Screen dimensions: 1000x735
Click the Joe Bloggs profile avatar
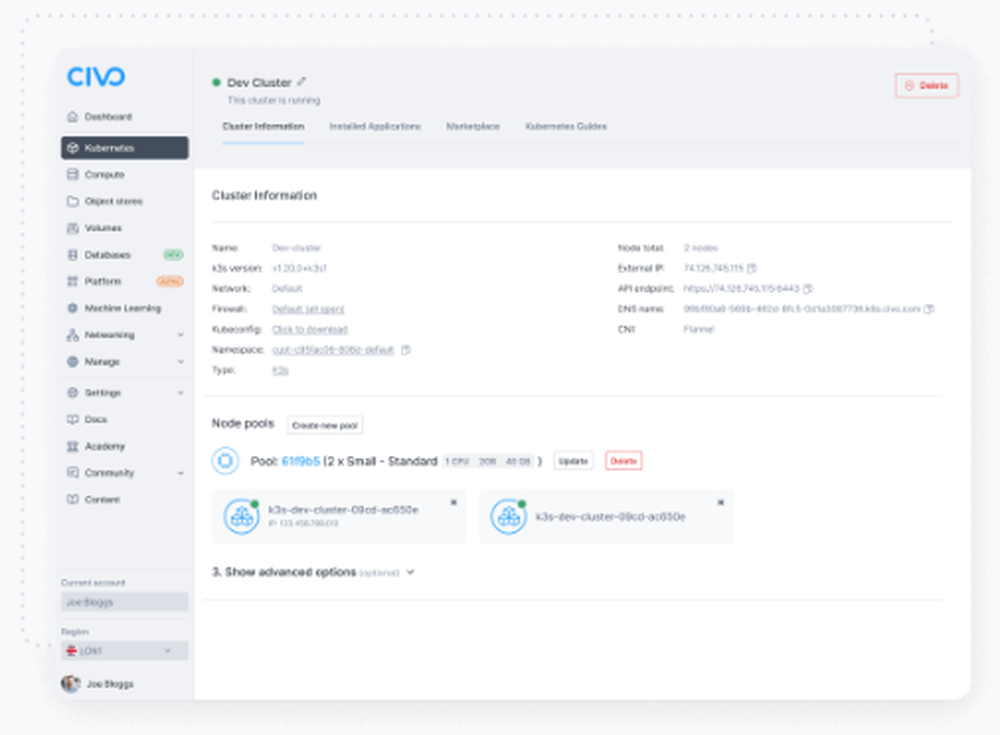[70, 683]
